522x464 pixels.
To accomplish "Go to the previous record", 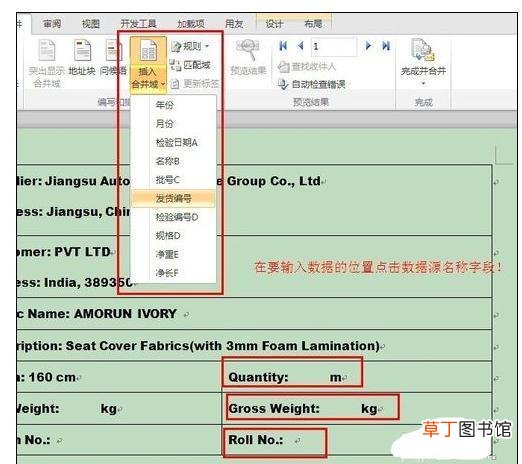I will point(301,46).
